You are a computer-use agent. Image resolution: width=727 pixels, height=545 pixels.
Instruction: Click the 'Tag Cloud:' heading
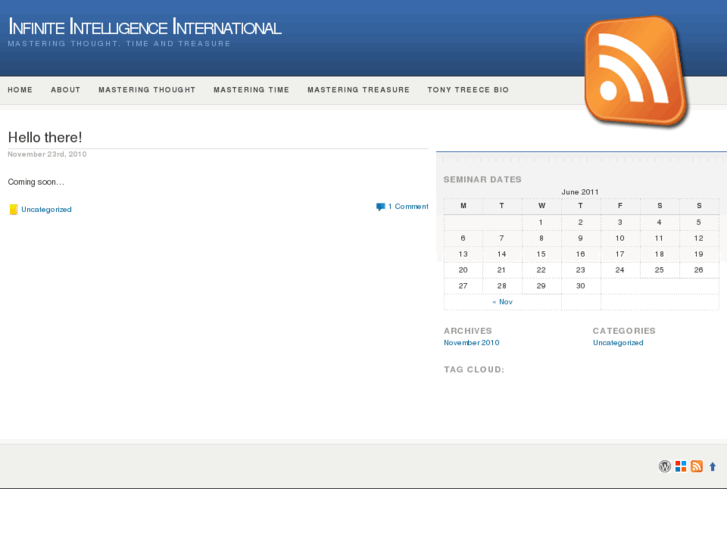pyautogui.click(x=474, y=370)
